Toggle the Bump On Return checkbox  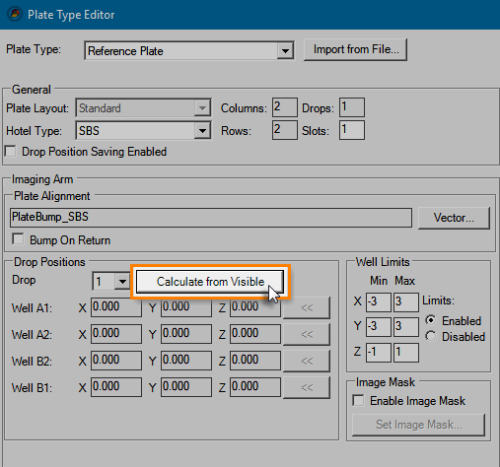[18, 239]
